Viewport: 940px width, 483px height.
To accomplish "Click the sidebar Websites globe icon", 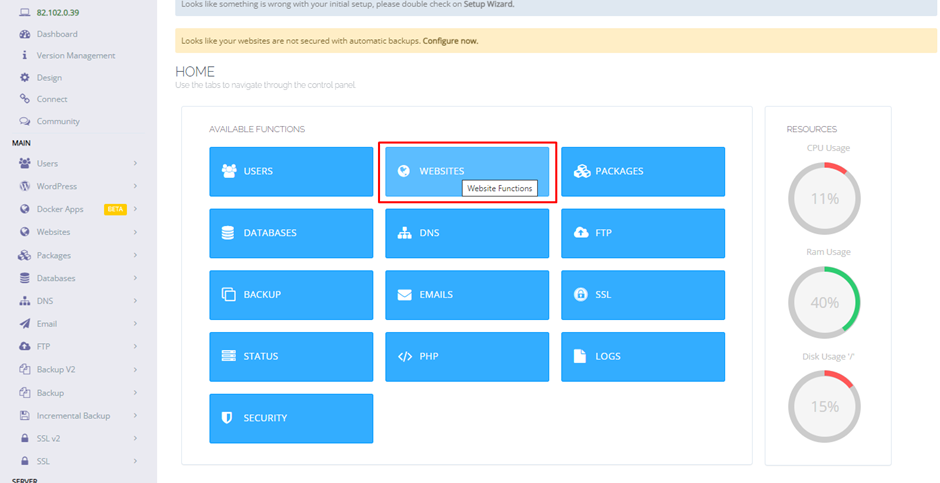I will (x=25, y=232).
